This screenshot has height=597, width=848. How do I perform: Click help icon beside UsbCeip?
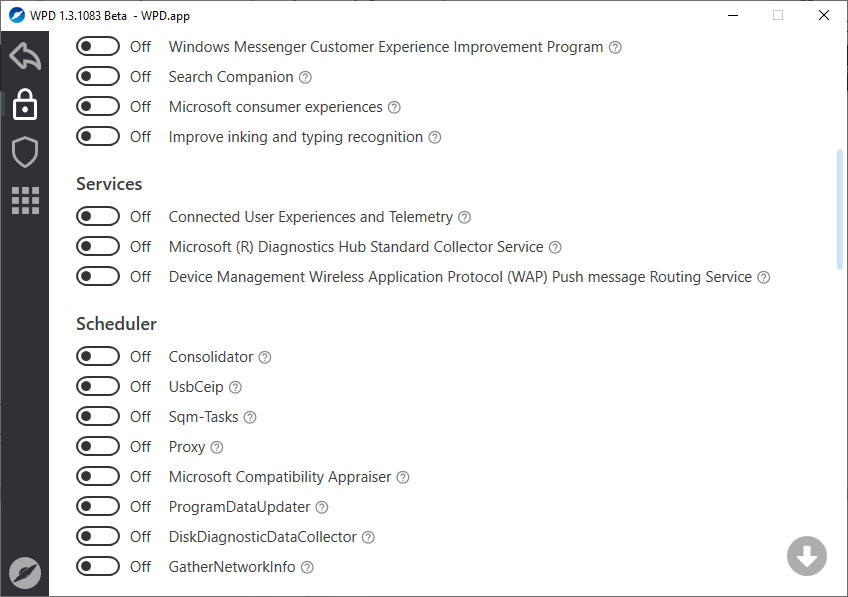235,387
